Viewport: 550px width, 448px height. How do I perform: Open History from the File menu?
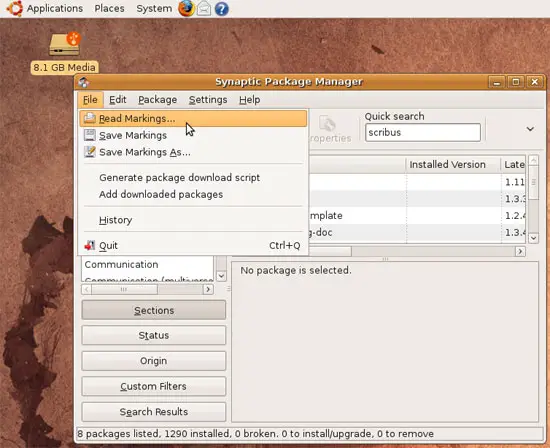coord(193,220)
